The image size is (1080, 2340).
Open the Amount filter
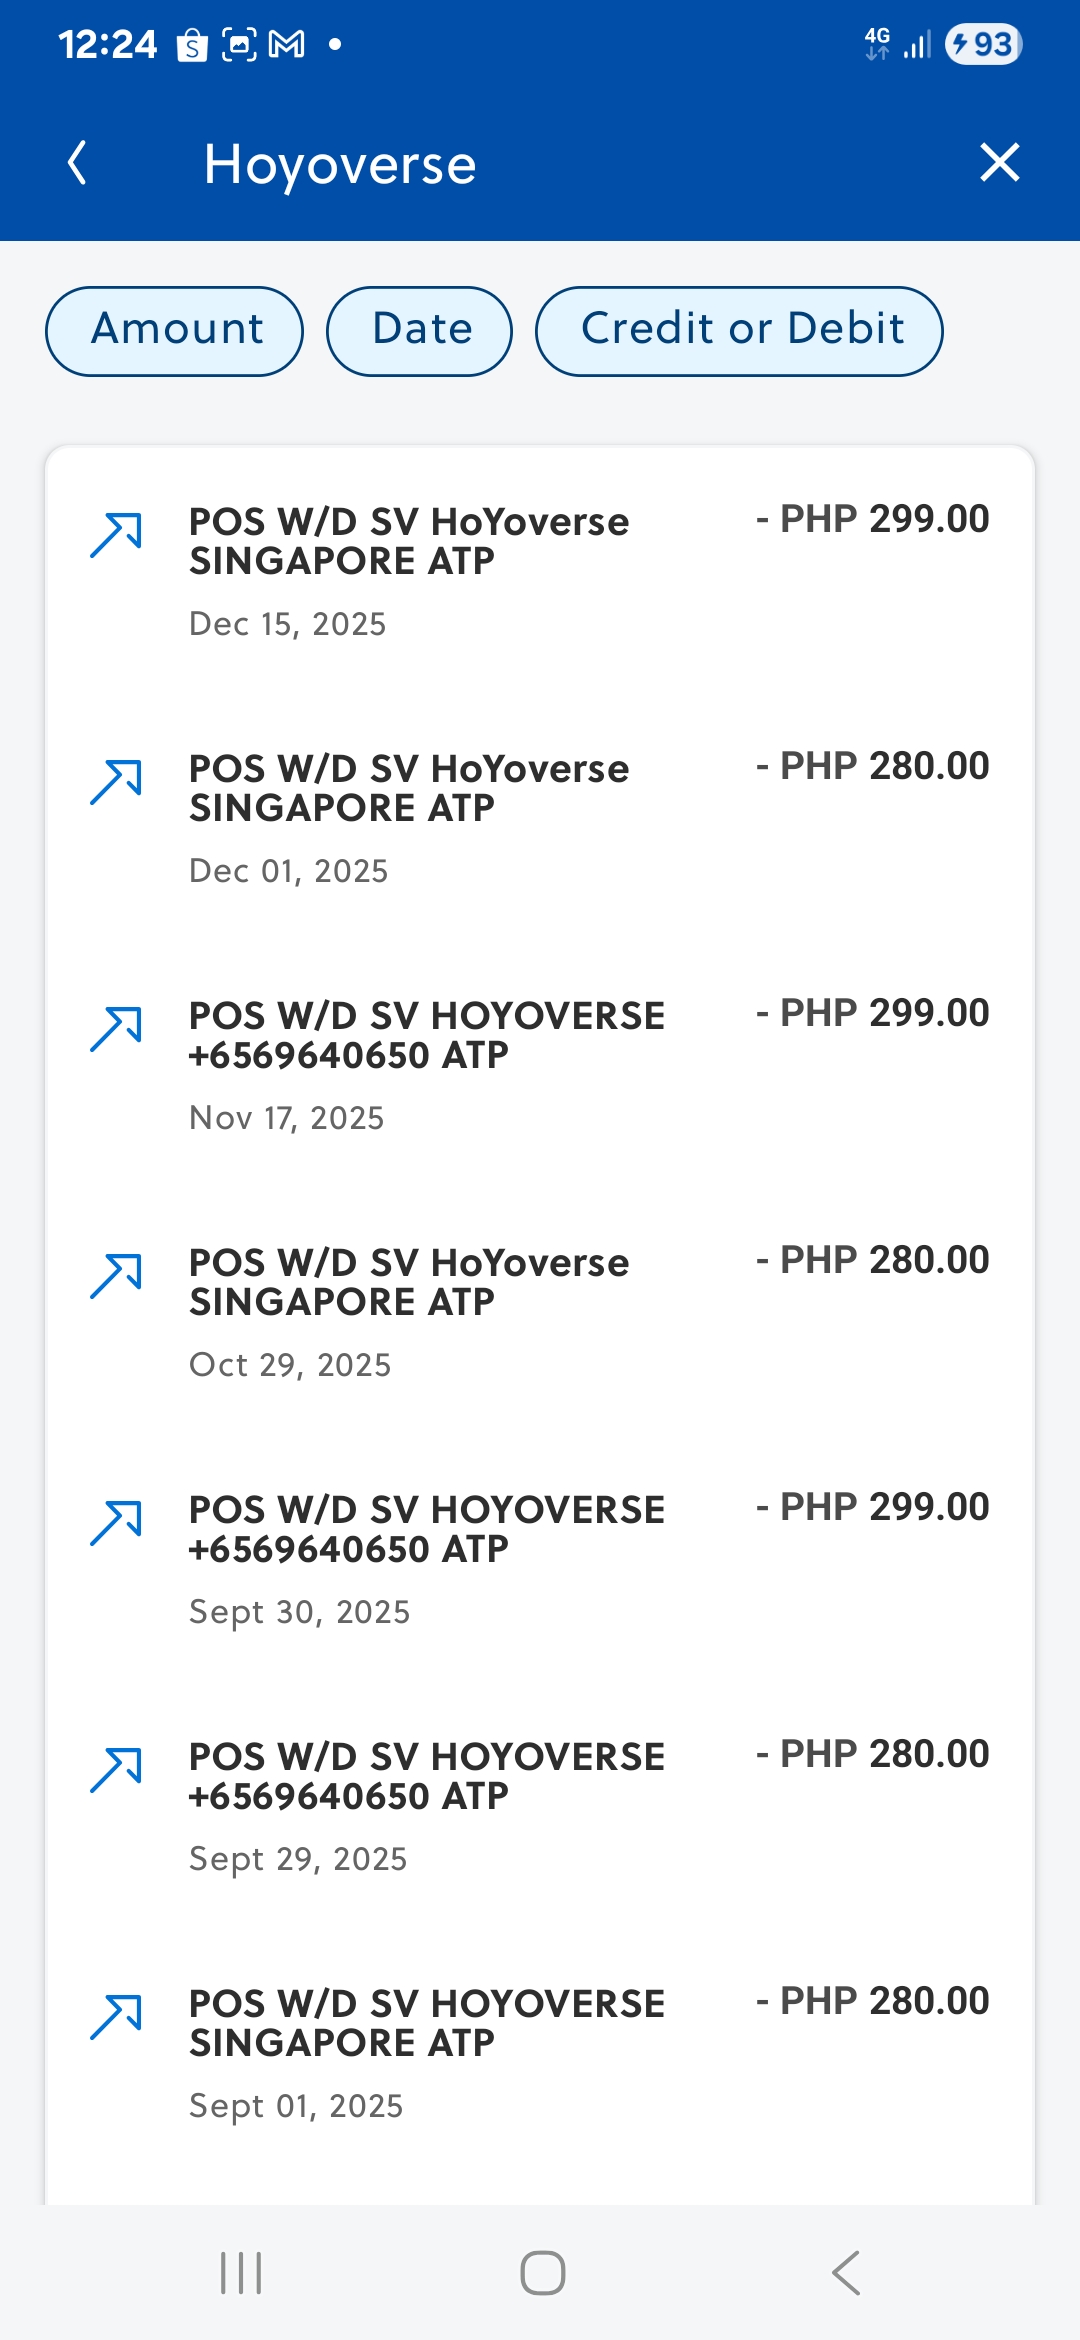click(x=175, y=330)
